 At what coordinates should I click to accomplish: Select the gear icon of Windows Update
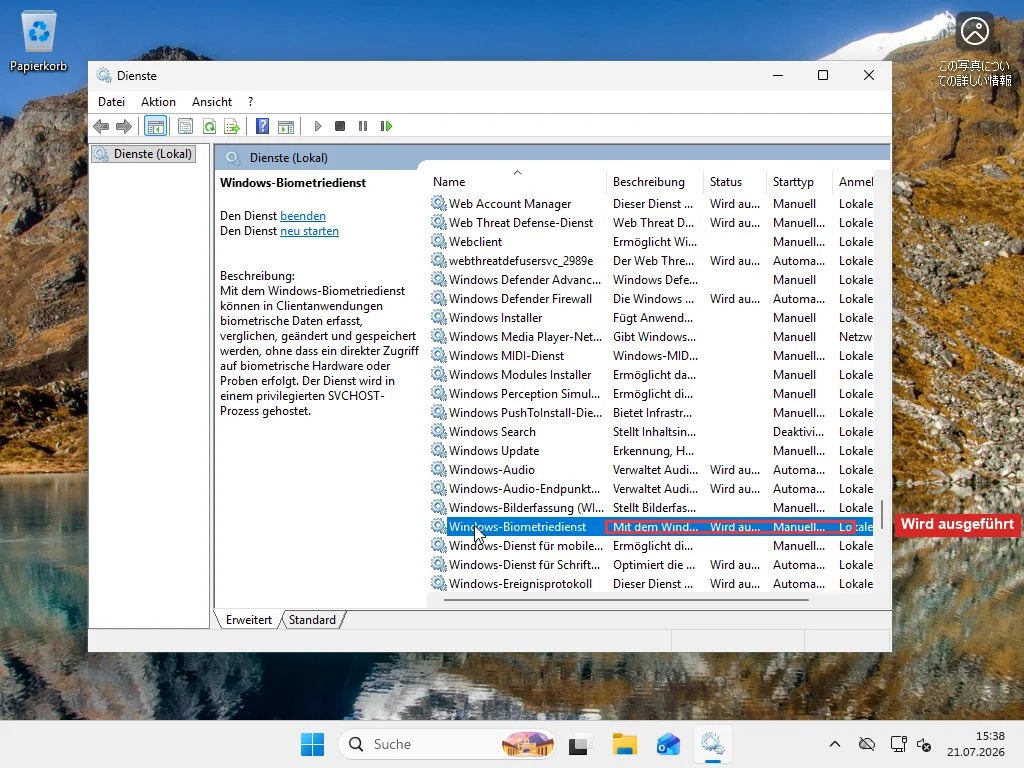coord(439,450)
